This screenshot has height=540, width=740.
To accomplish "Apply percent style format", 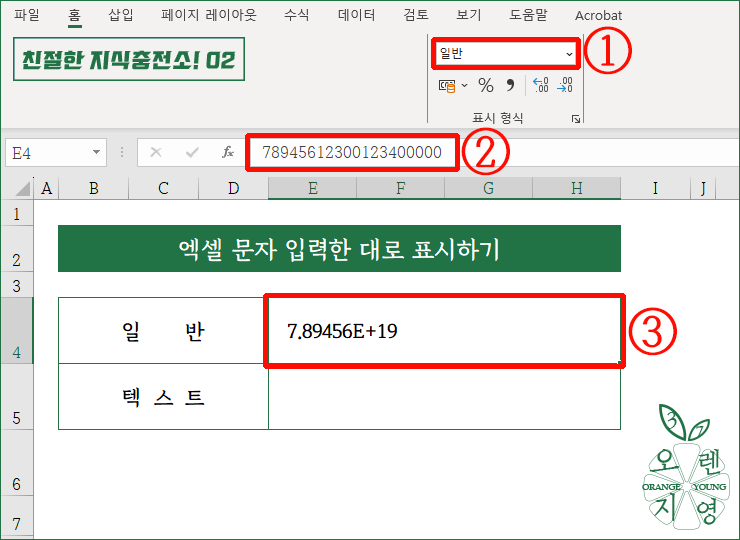I will 486,85.
